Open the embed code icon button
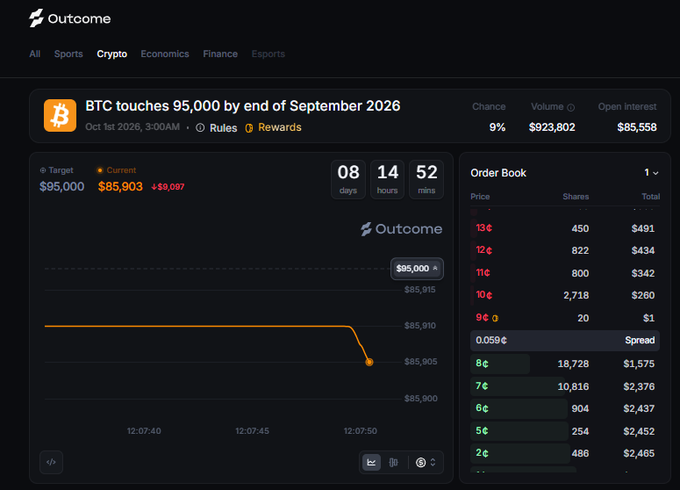This screenshot has height=490, width=680. 51,462
